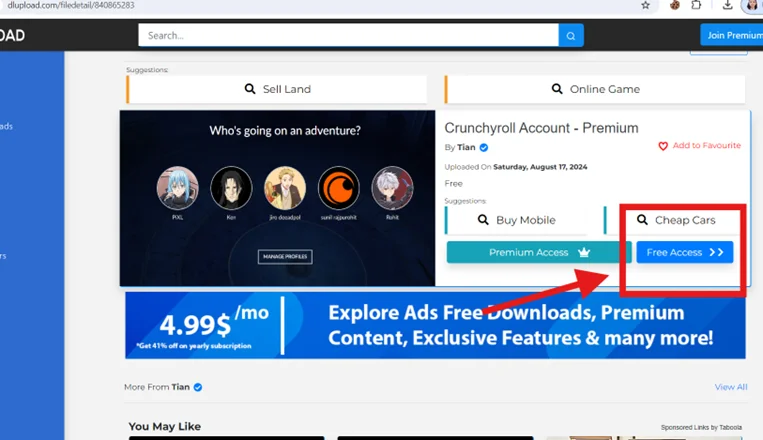
Task: Open uploader Tian's profile link
Action: click(x=466, y=147)
